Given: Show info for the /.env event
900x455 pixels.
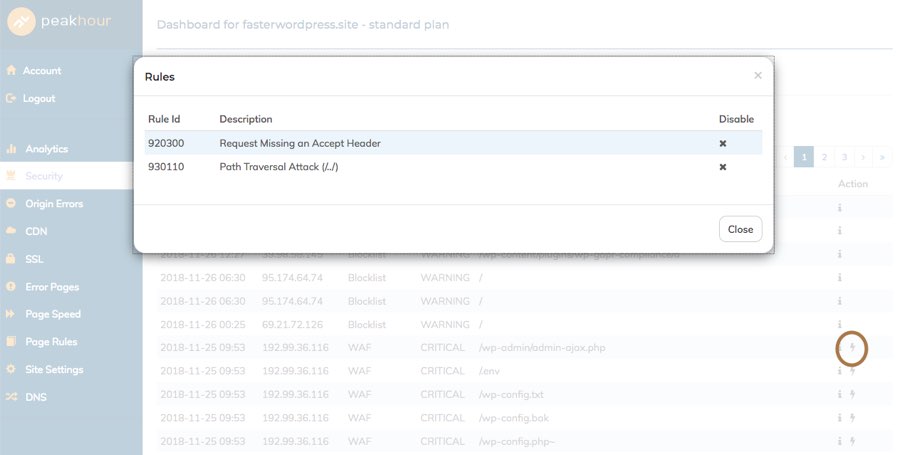Looking at the screenshot, I should [839, 371].
